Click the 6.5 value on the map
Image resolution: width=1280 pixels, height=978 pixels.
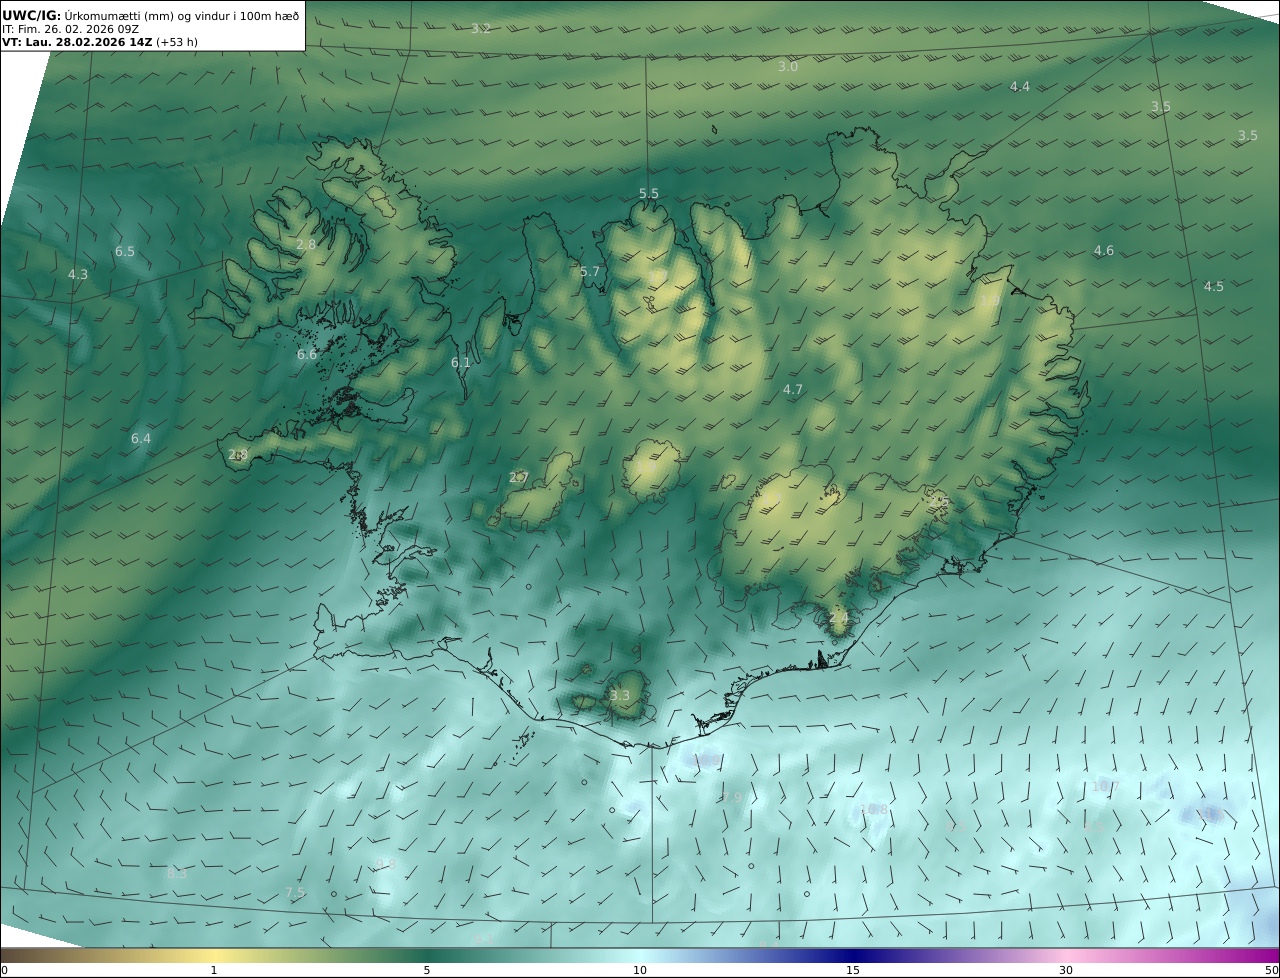(x=125, y=251)
